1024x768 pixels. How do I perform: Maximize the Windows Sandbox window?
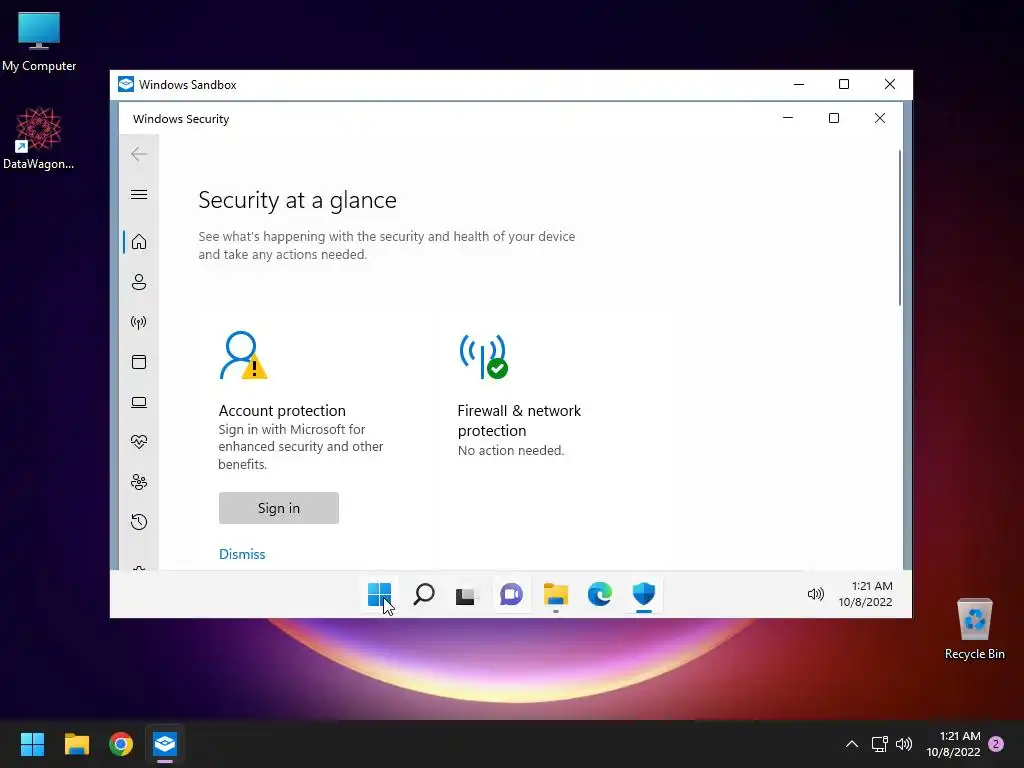click(x=844, y=84)
